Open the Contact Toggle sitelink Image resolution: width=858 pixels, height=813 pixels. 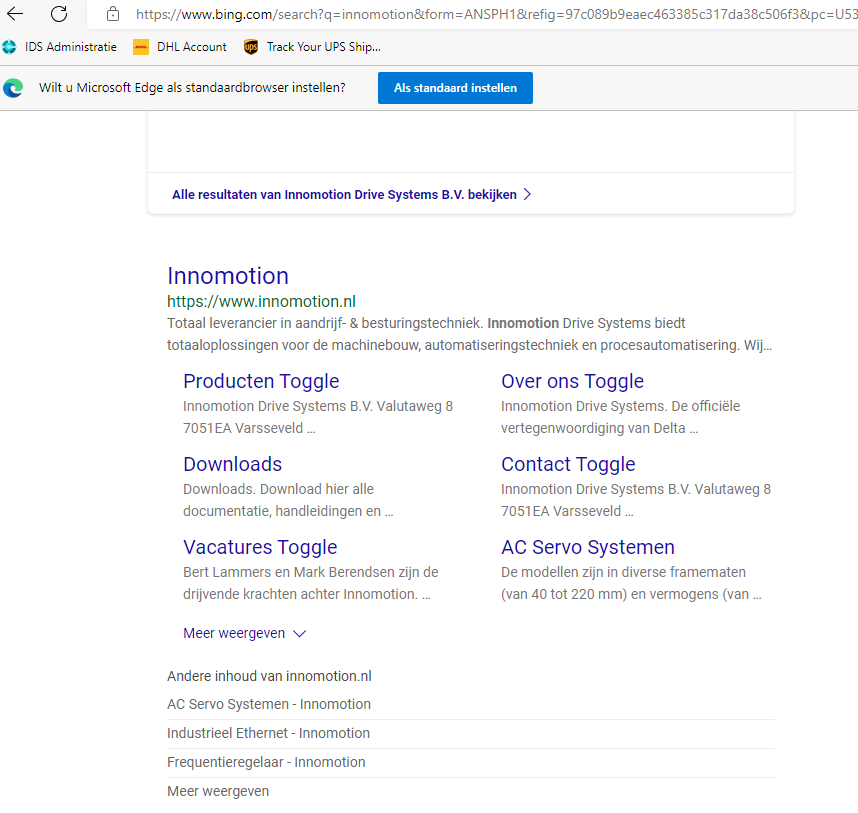point(568,464)
